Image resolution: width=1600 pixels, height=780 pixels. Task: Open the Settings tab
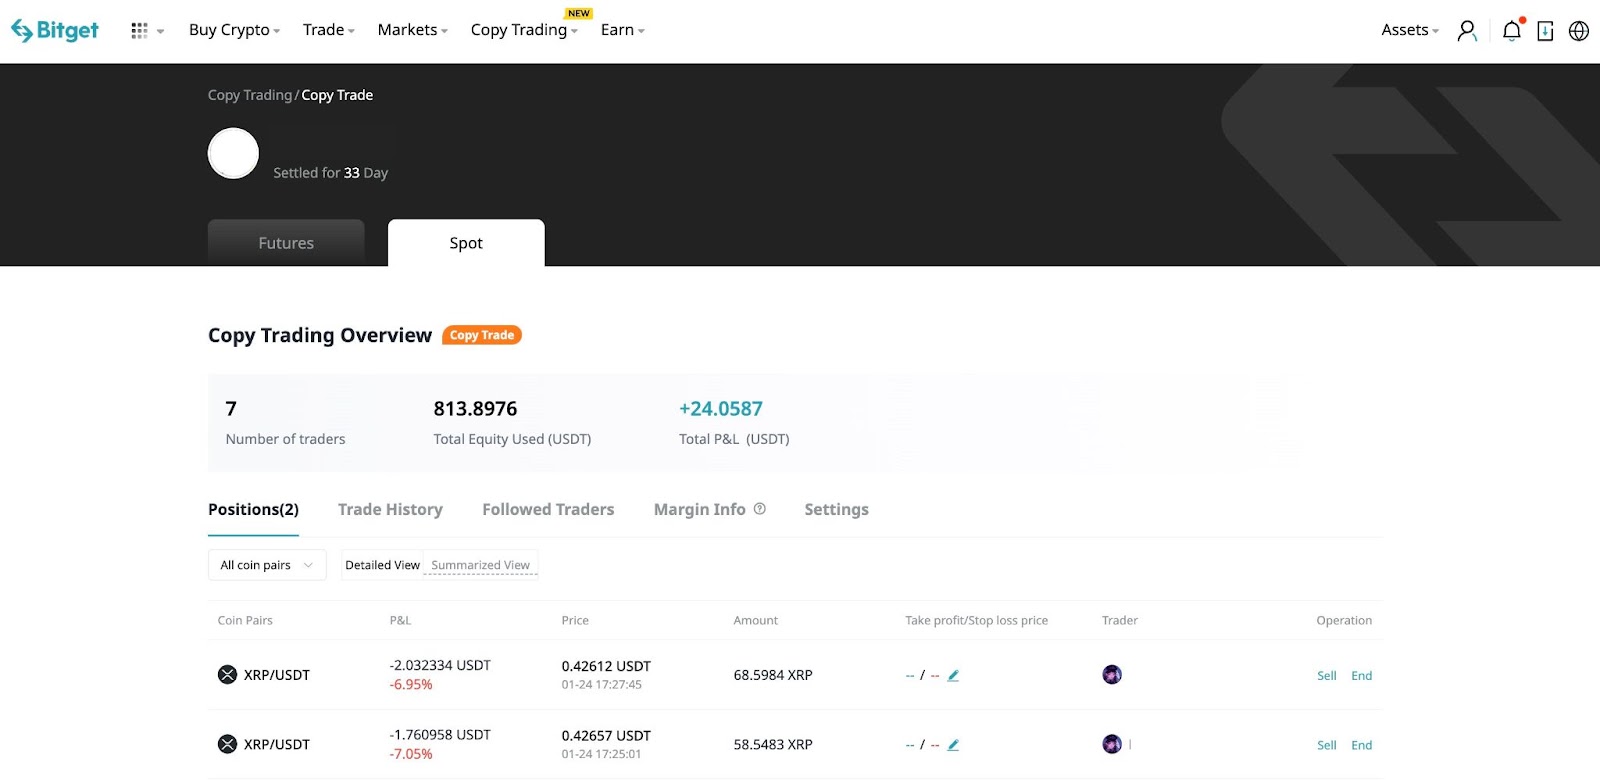tap(836, 510)
